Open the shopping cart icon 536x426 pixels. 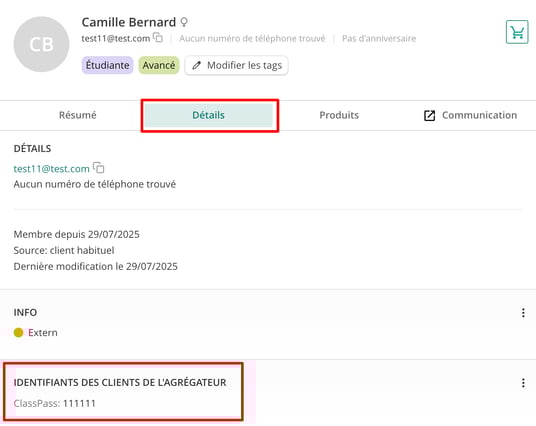pyautogui.click(x=517, y=32)
